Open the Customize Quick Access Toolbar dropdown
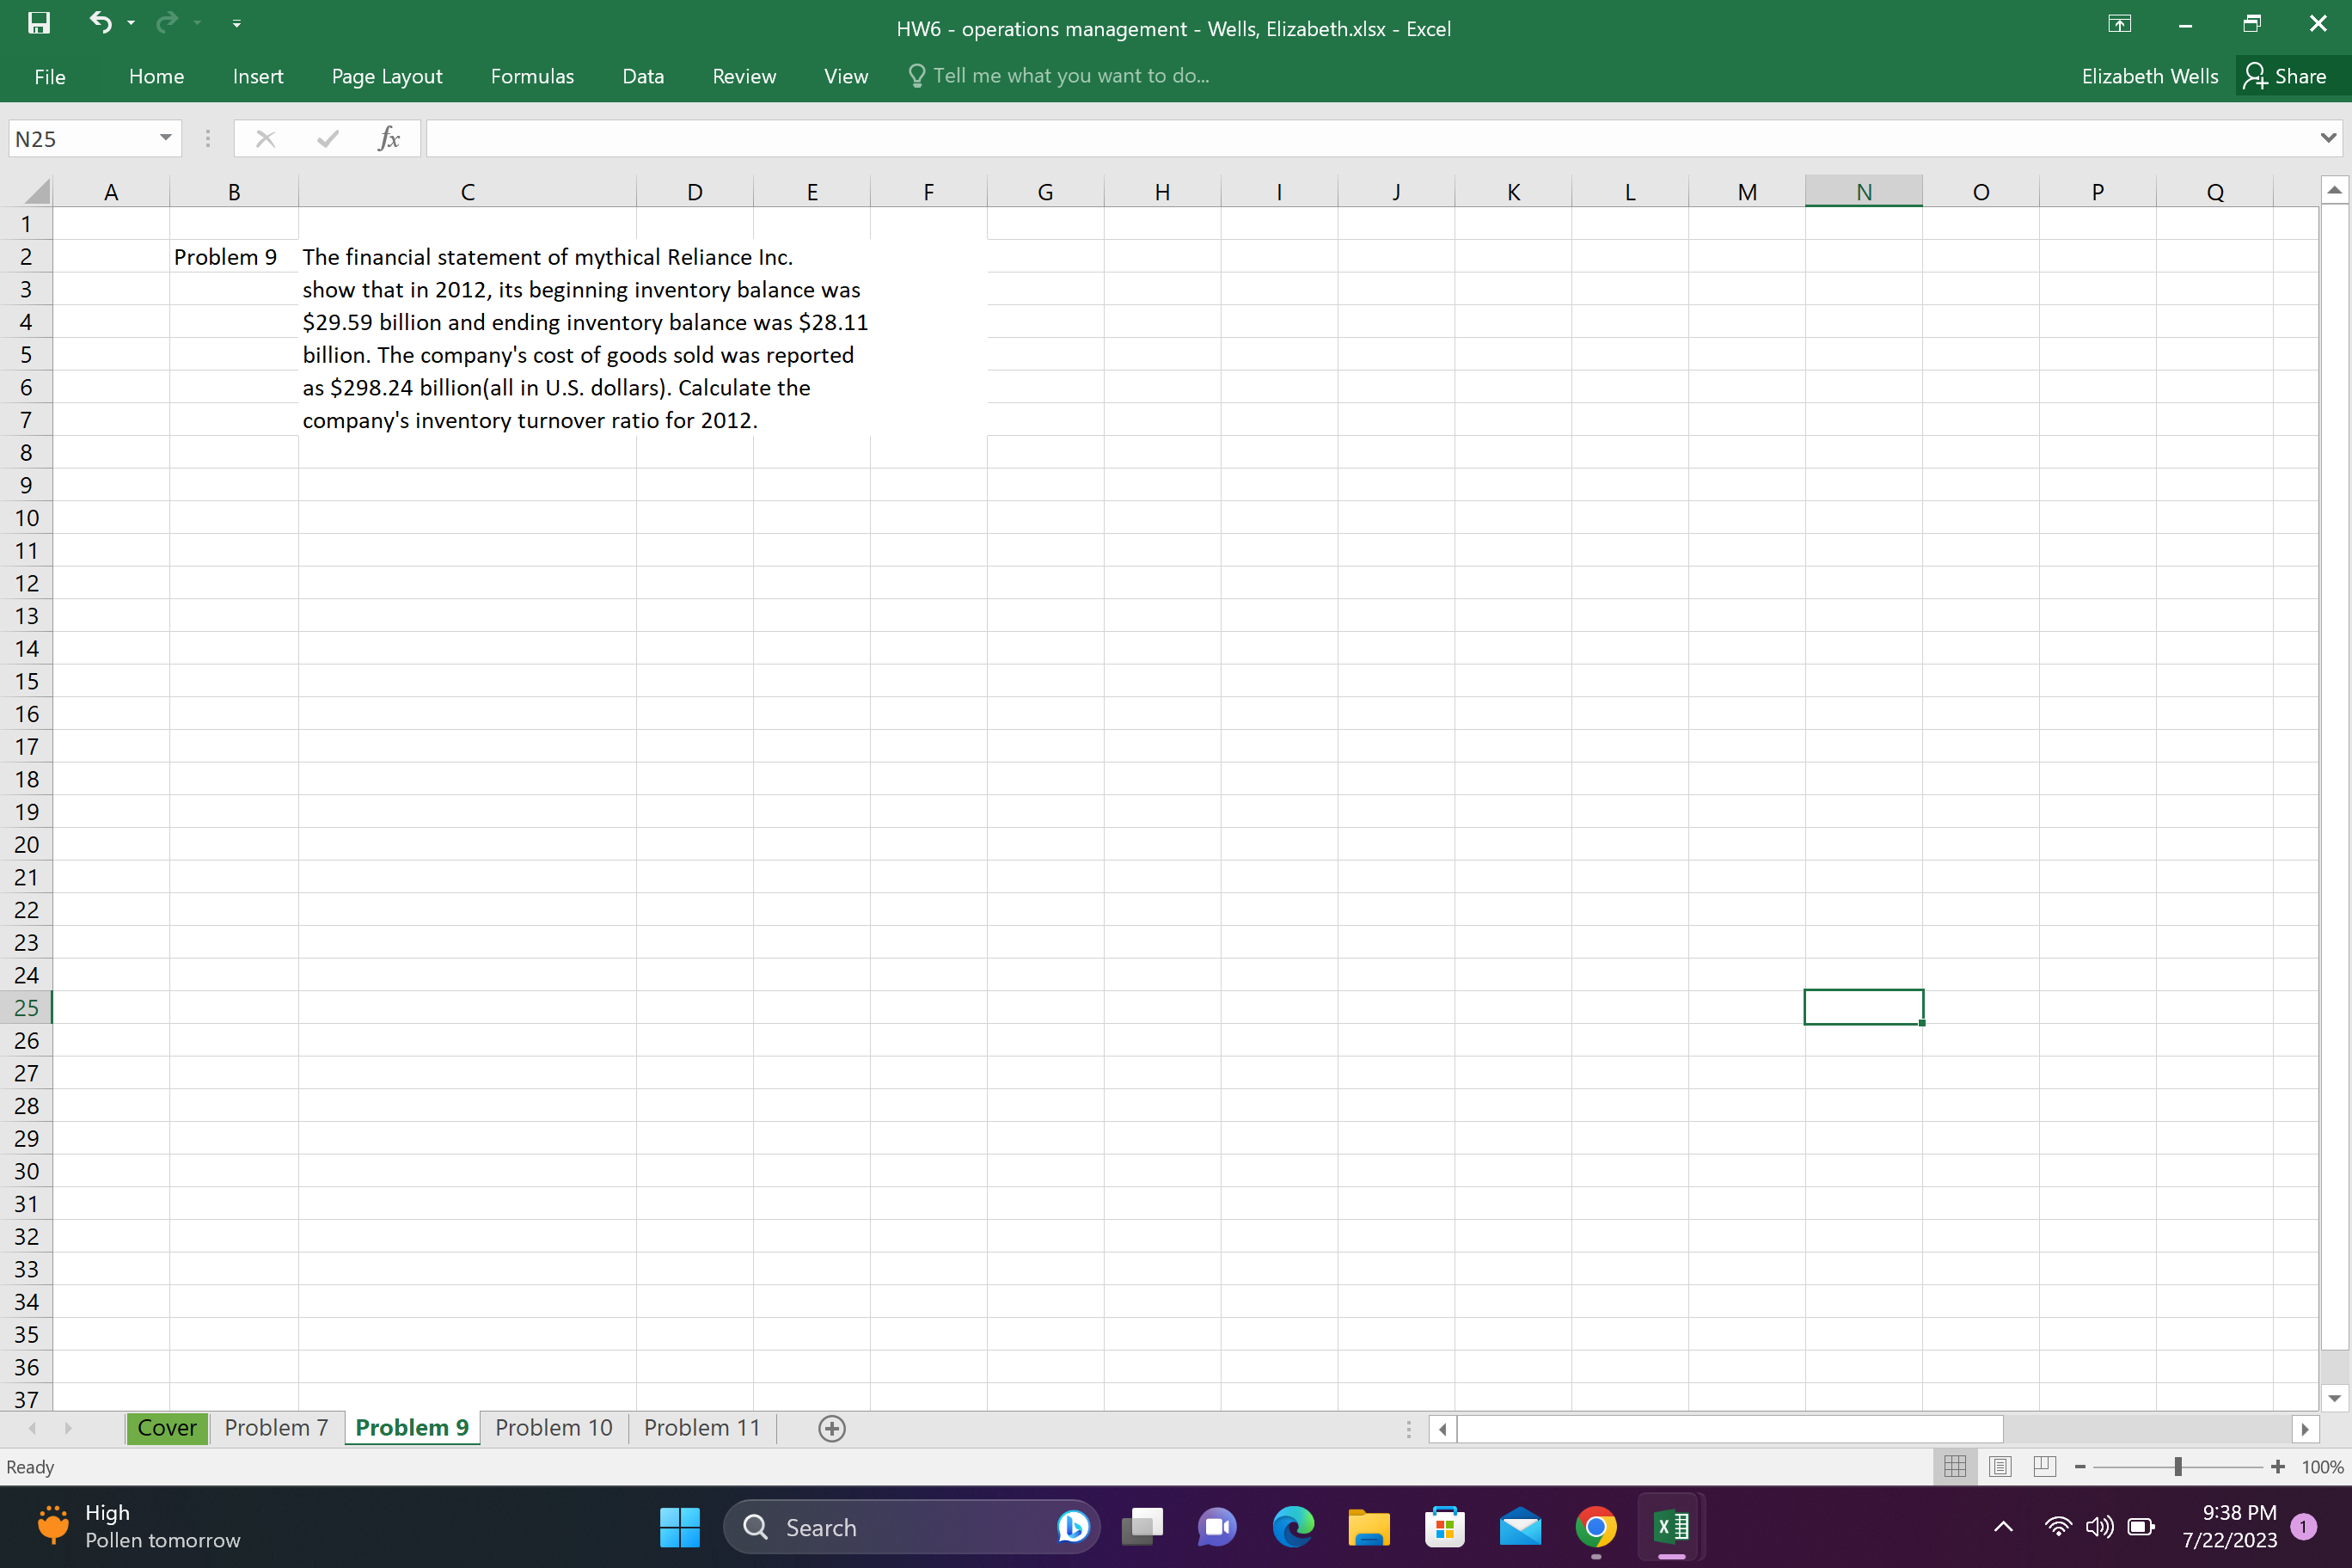The image size is (2352, 1568). [237, 23]
